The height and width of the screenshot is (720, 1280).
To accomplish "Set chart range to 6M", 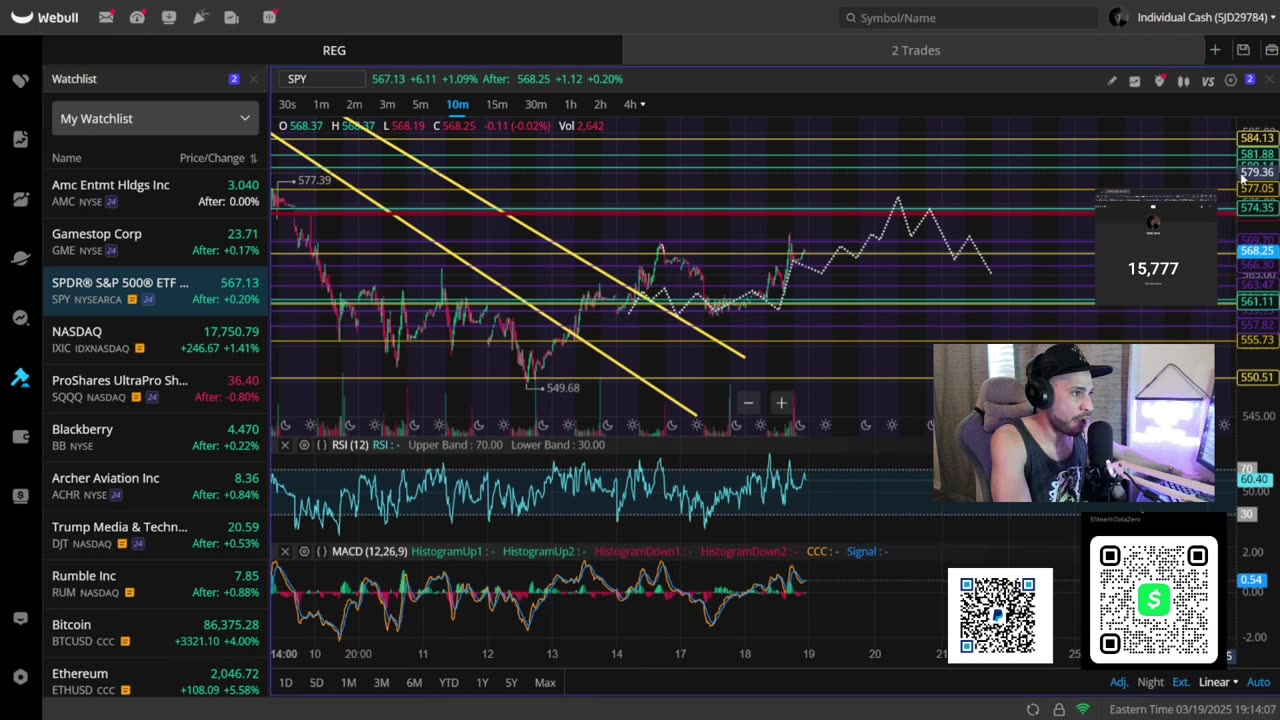I will pyautogui.click(x=414, y=682).
